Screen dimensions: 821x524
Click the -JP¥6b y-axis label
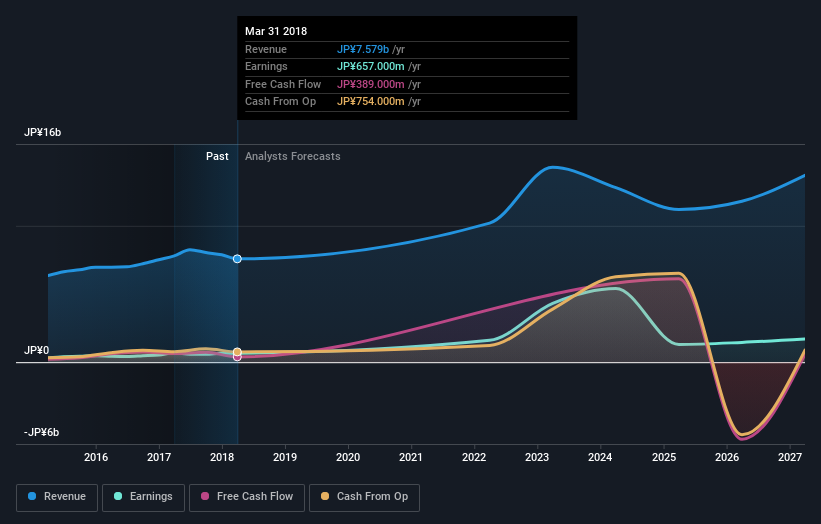[x=41, y=432]
